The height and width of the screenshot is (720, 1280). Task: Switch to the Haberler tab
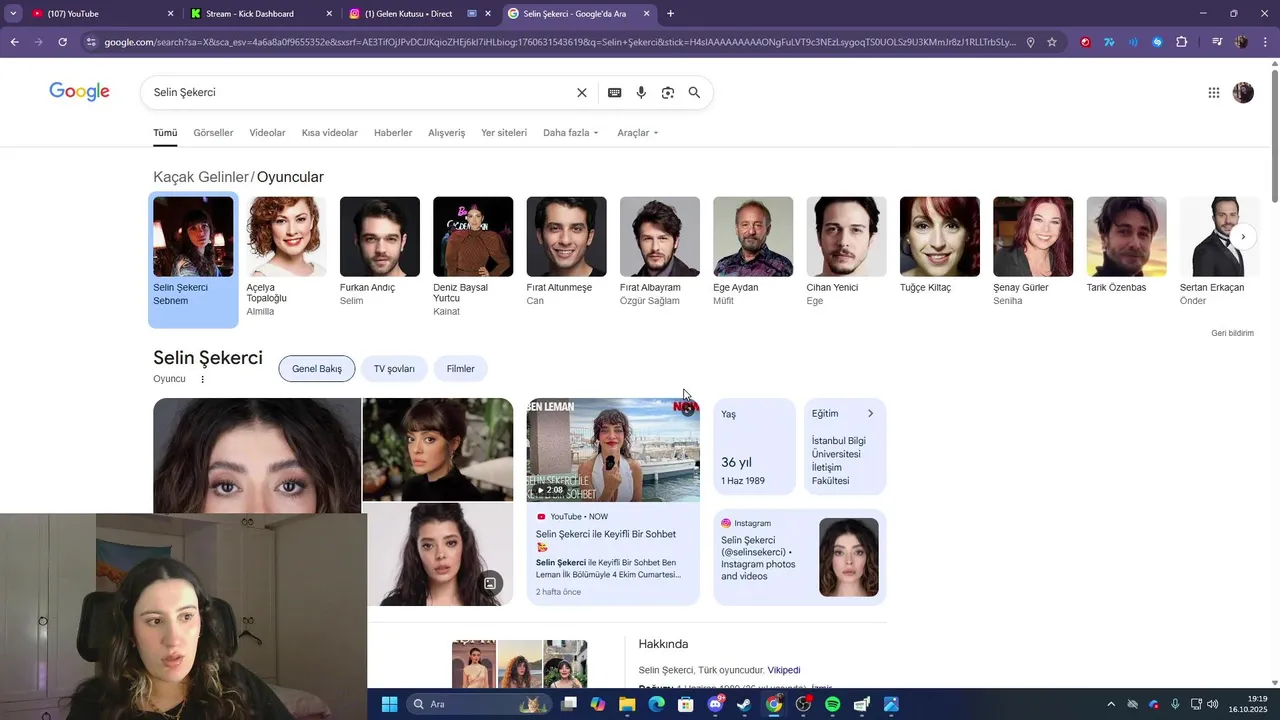(x=393, y=133)
